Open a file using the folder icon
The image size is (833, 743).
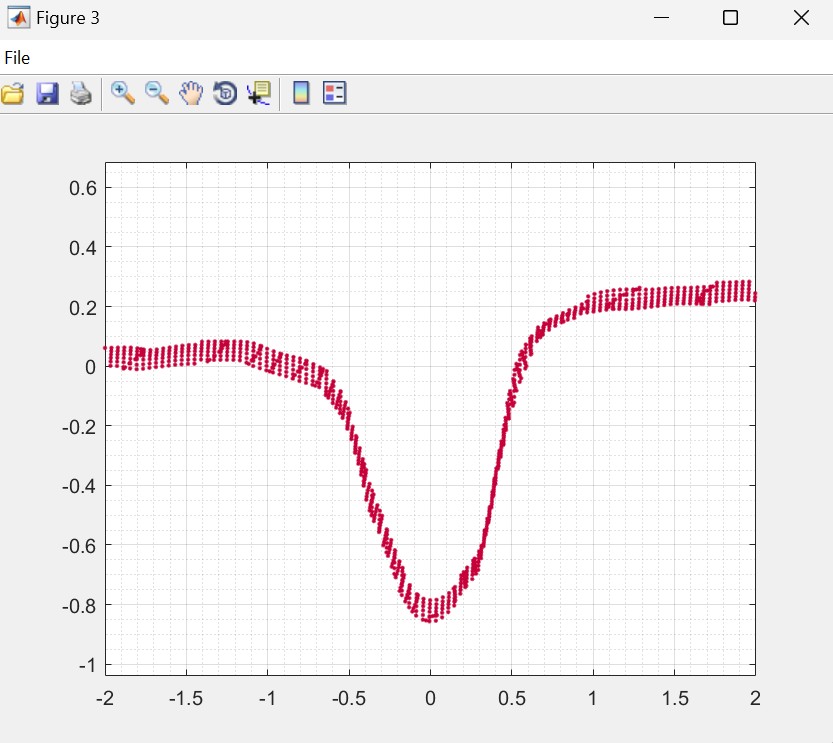[x=13, y=94]
